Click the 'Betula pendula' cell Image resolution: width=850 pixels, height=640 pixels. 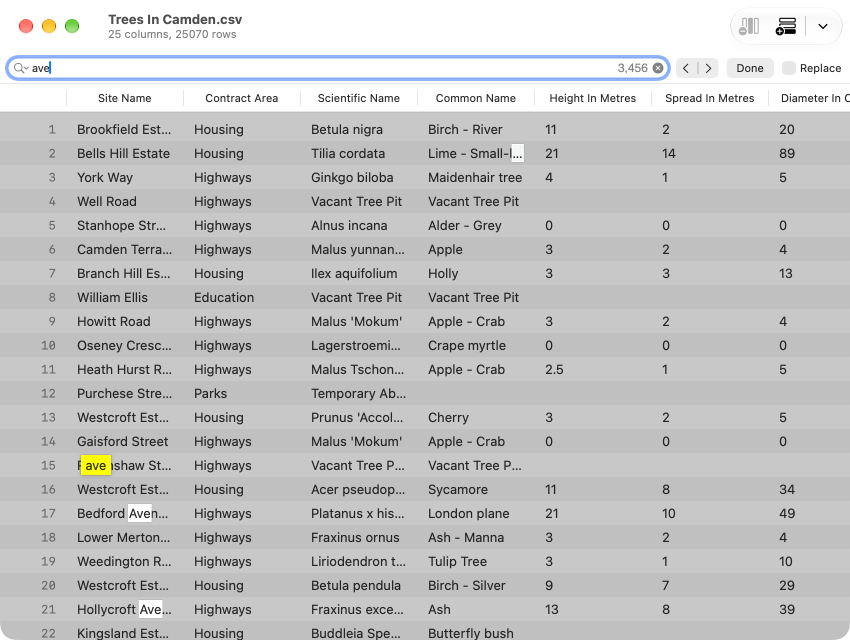coord(356,585)
